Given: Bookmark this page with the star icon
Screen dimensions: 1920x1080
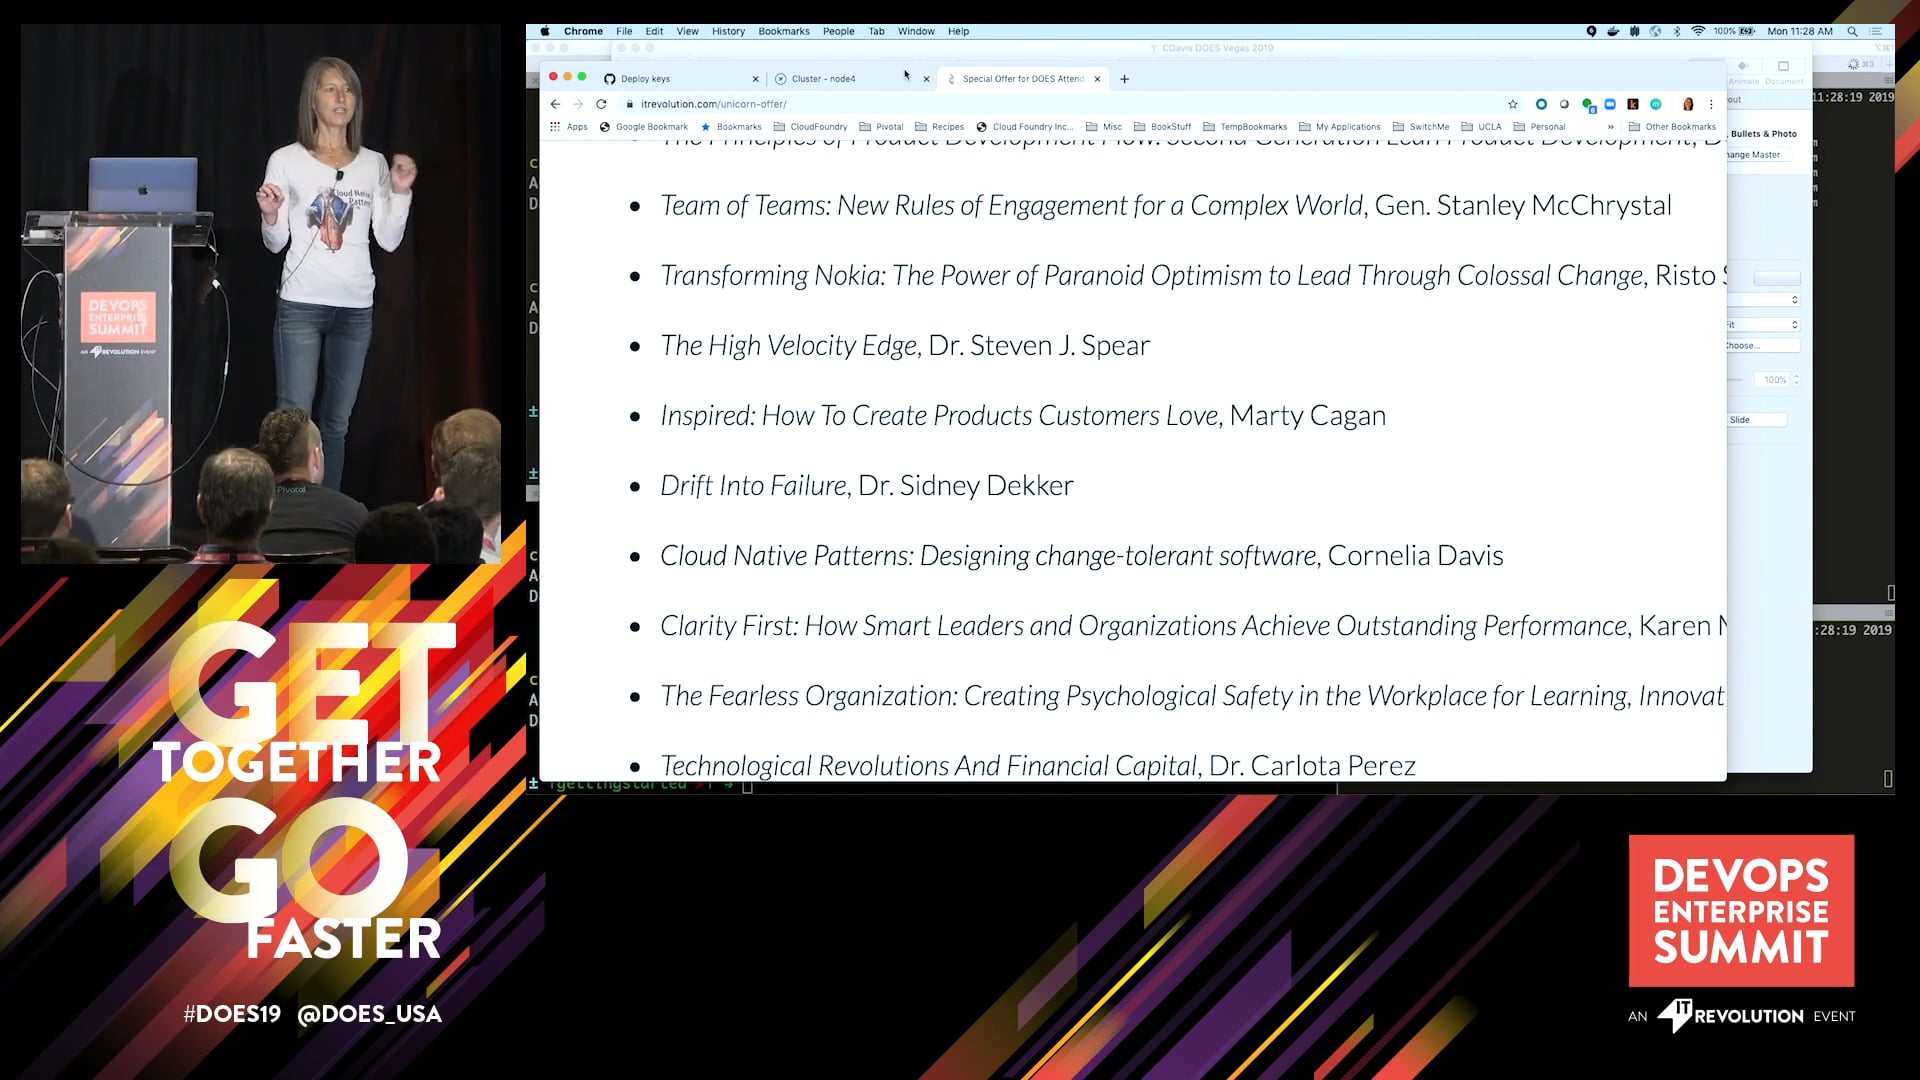Looking at the screenshot, I should pyautogui.click(x=1513, y=104).
